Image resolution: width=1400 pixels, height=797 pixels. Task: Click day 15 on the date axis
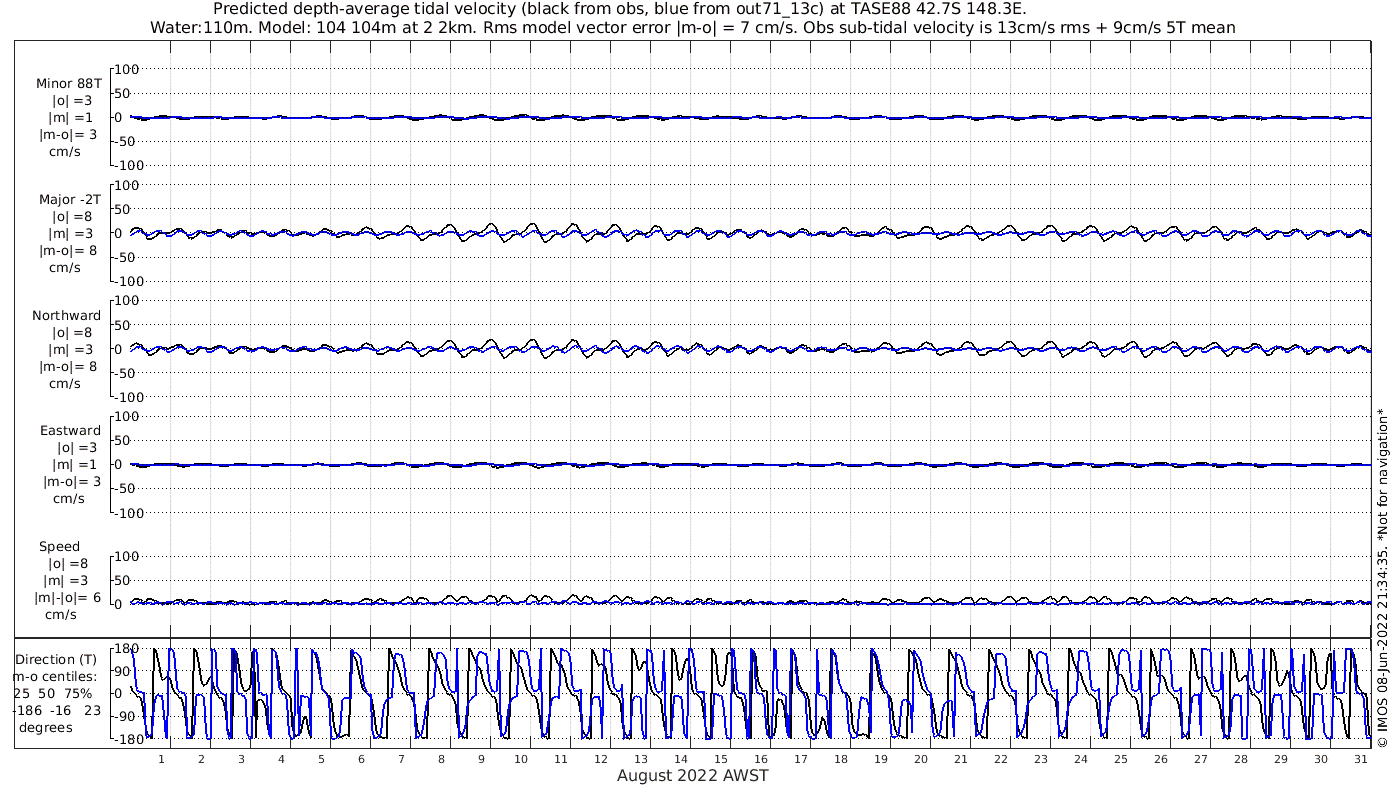[x=721, y=759]
